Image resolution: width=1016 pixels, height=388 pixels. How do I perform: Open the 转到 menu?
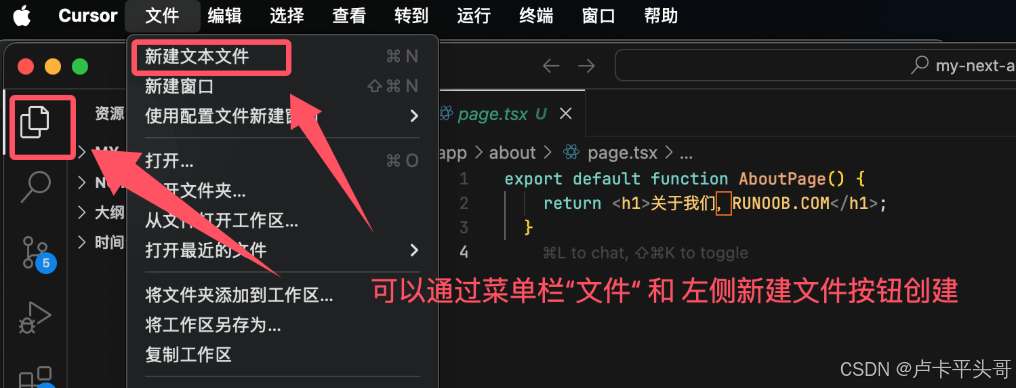pyautogui.click(x=411, y=16)
